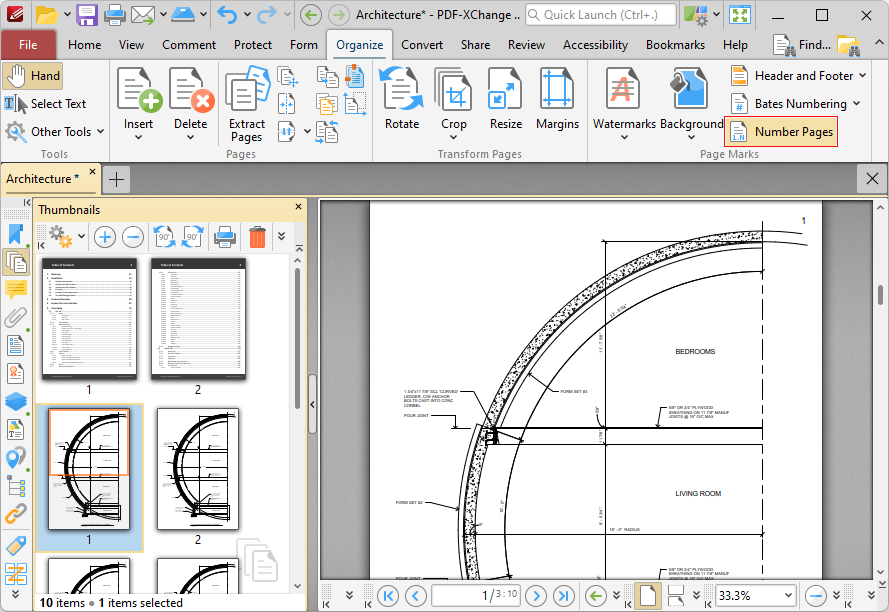Go to the next page

[x=536, y=596]
